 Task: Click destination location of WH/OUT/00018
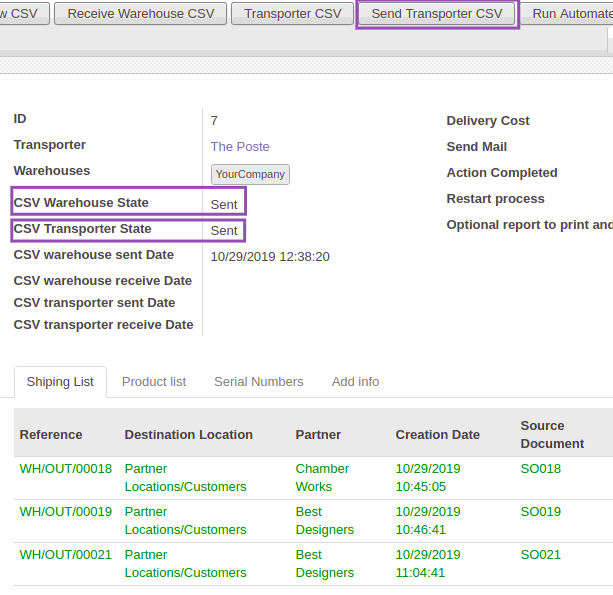pyautogui.click(x=185, y=478)
